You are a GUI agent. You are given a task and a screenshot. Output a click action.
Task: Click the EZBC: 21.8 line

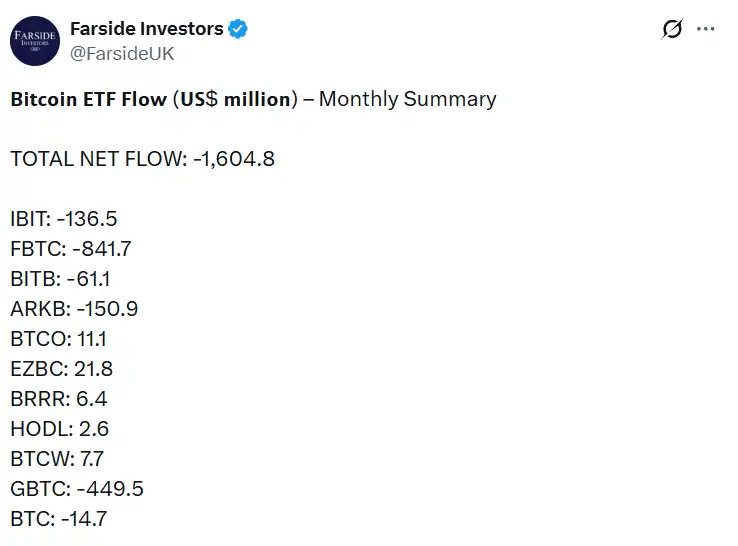pyautogui.click(x=61, y=369)
